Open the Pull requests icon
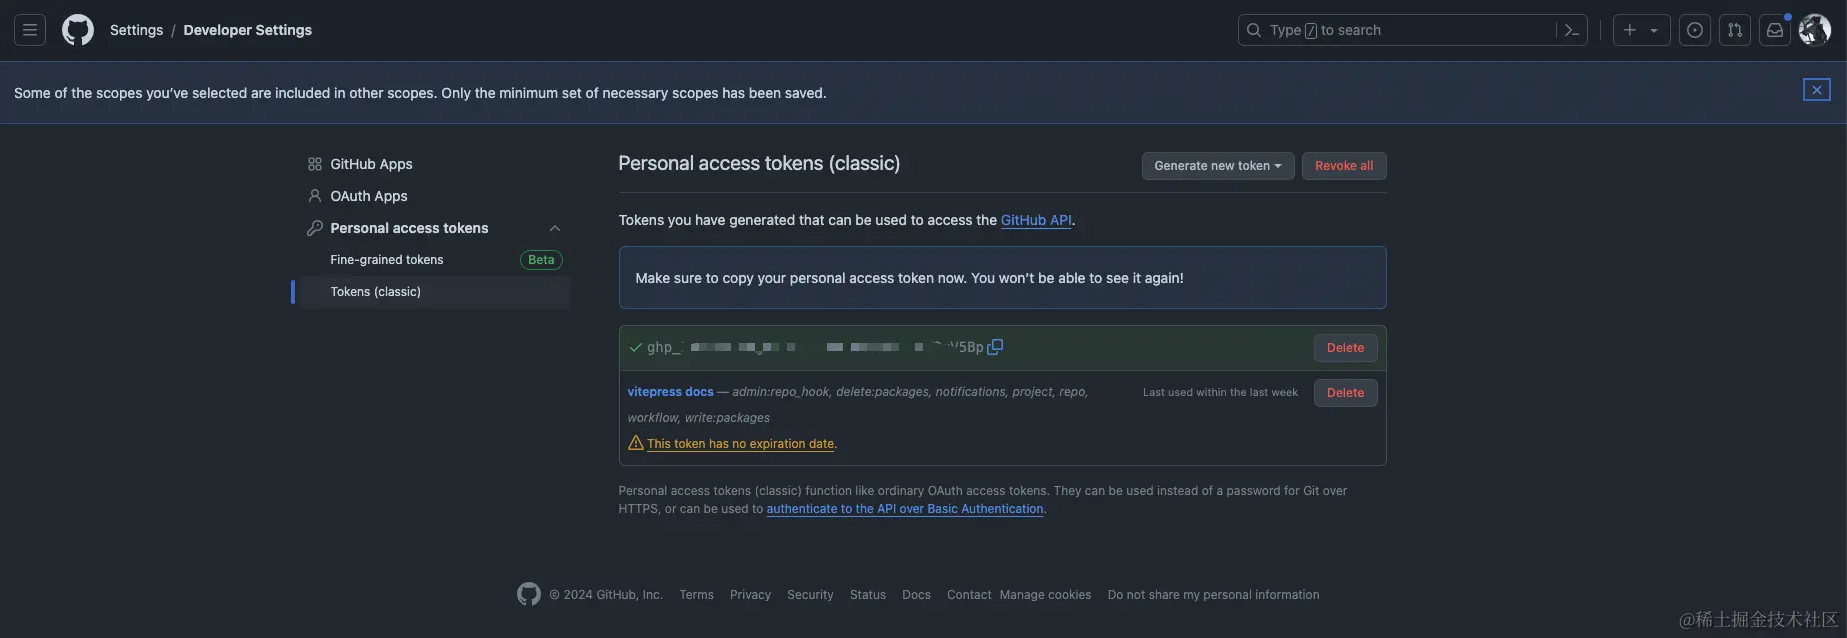This screenshot has height=638, width=1847. click(x=1735, y=30)
